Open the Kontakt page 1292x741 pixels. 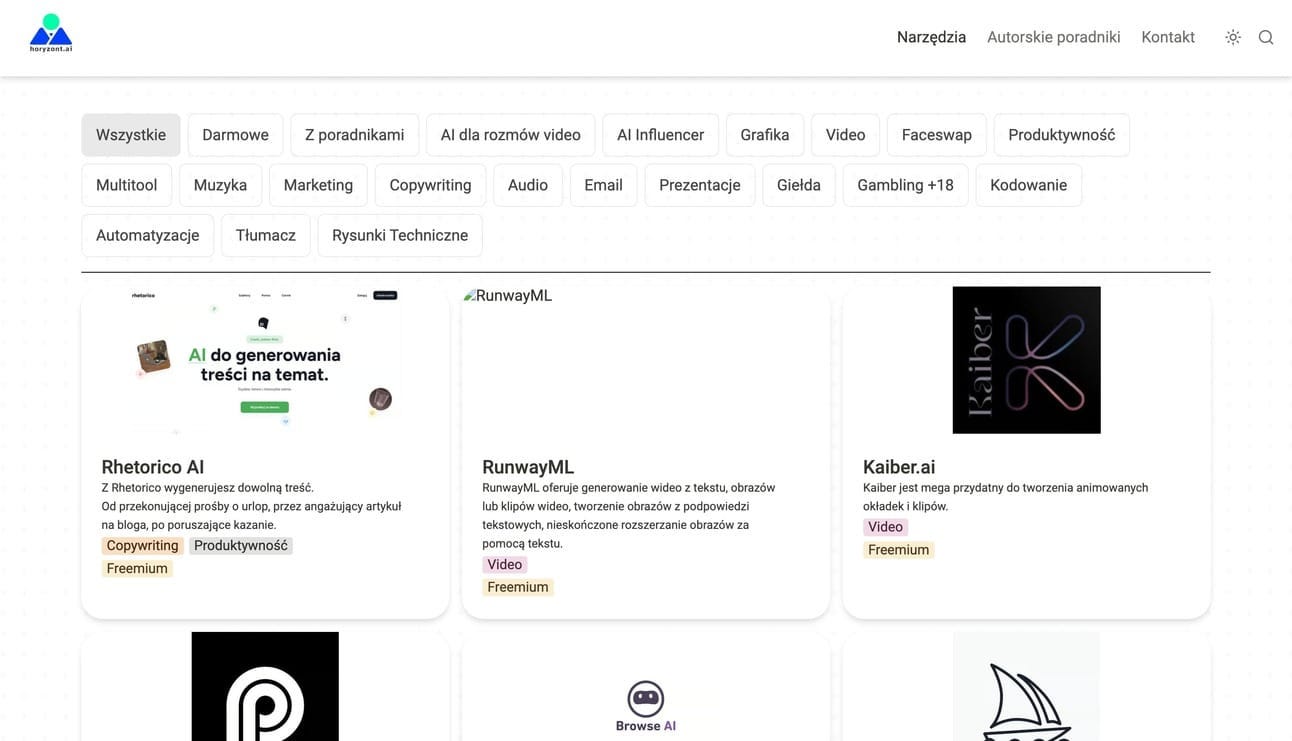(1168, 37)
